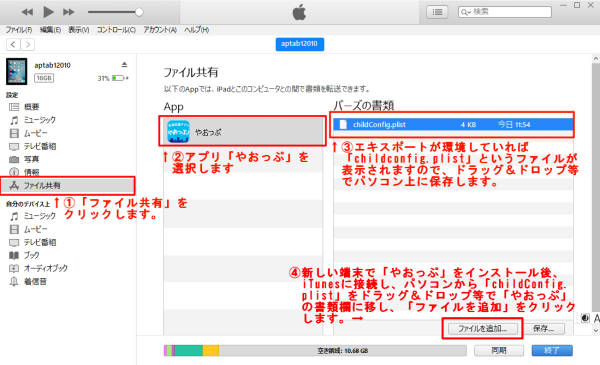Open the list view button near search
The image size is (600, 365).
click(x=437, y=12)
